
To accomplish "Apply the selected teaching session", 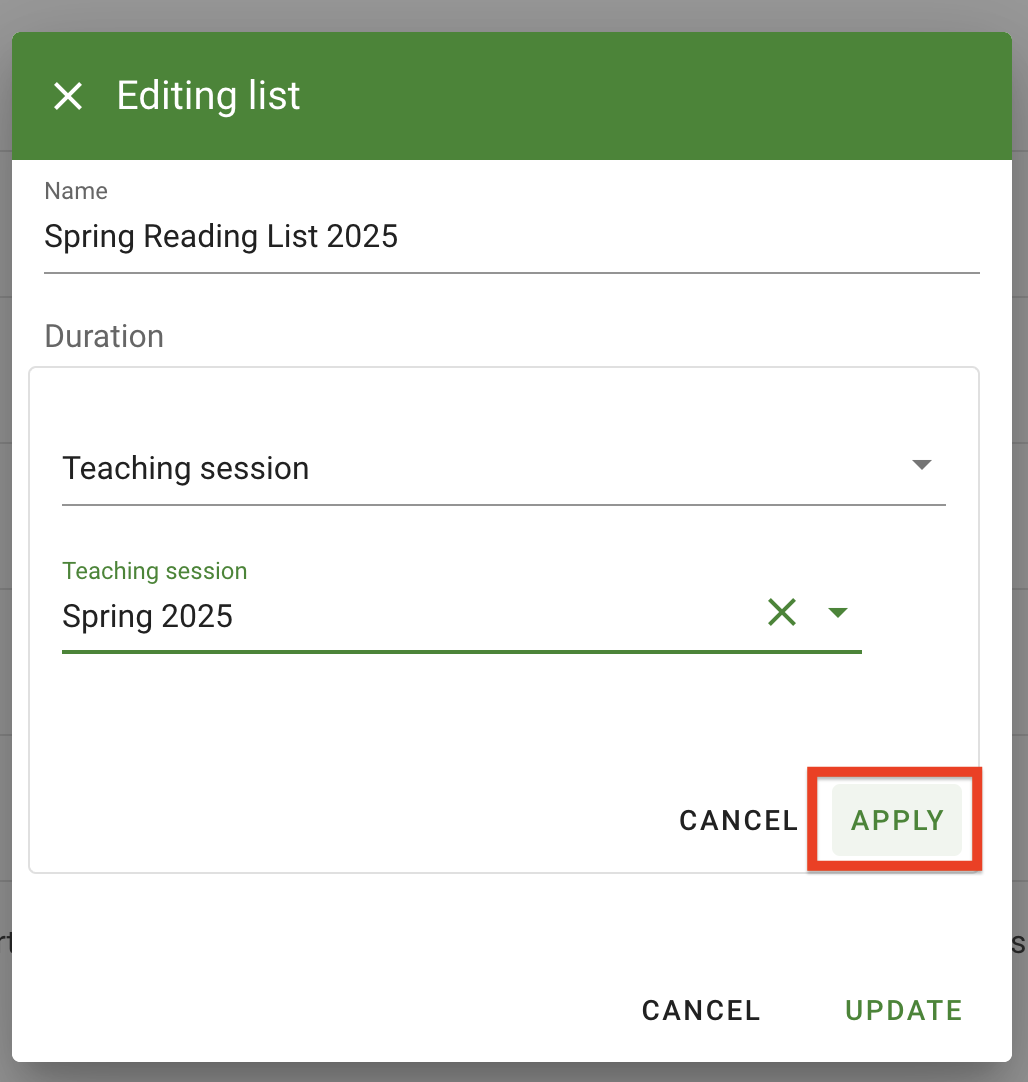I will coord(895,820).
